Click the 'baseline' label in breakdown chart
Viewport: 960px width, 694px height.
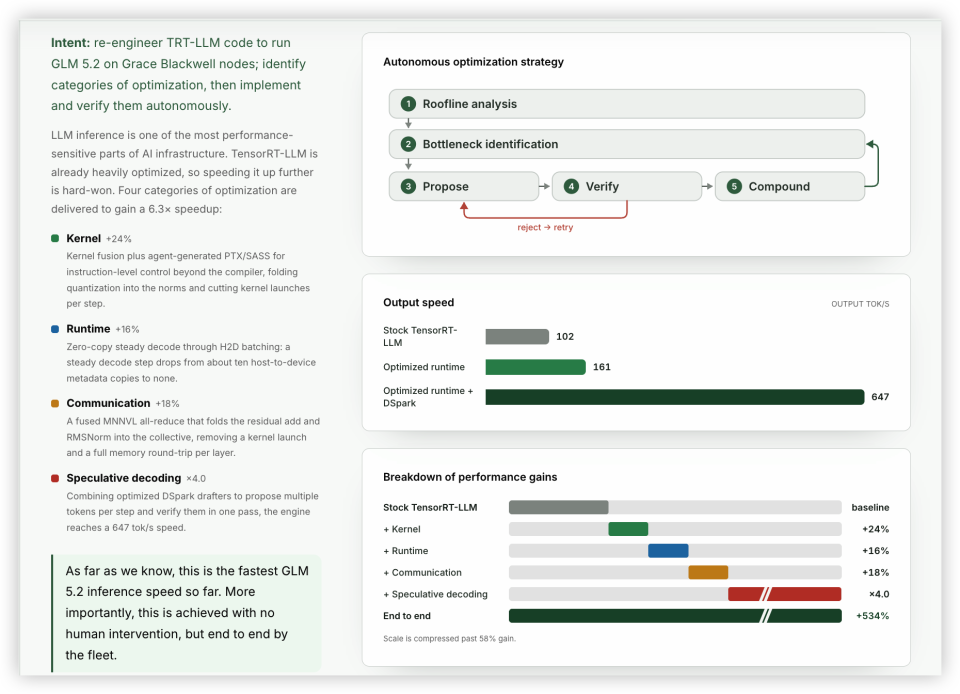870,507
